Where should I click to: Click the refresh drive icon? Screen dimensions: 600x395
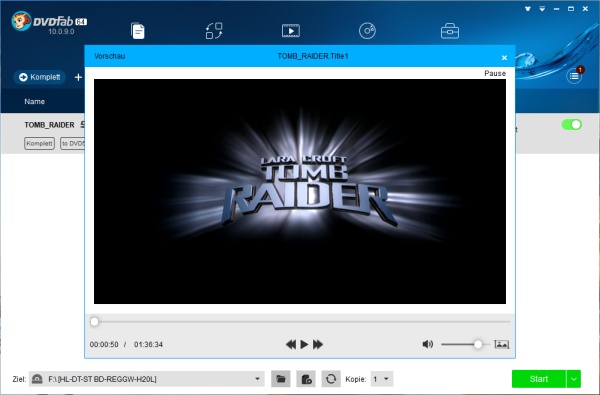(x=331, y=379)
